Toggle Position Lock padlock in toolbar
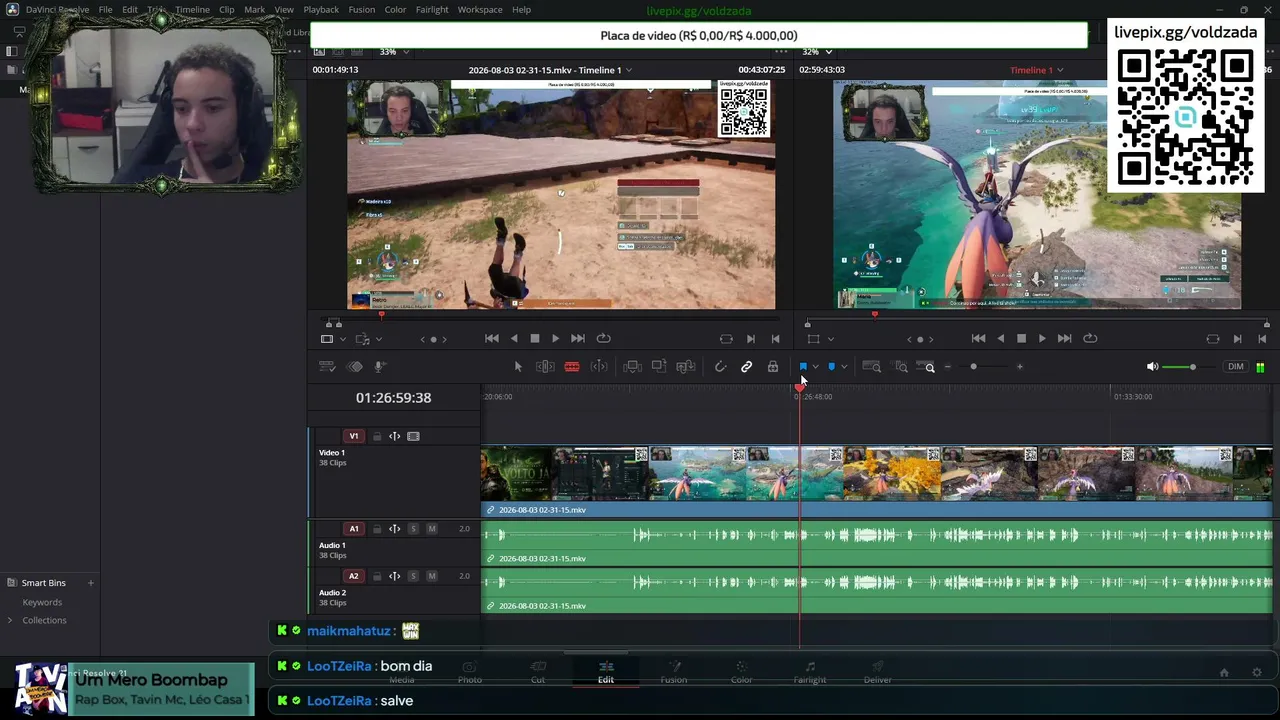Image resolution: width=1280 pixels, height=720 pixels. click(773, 367)
